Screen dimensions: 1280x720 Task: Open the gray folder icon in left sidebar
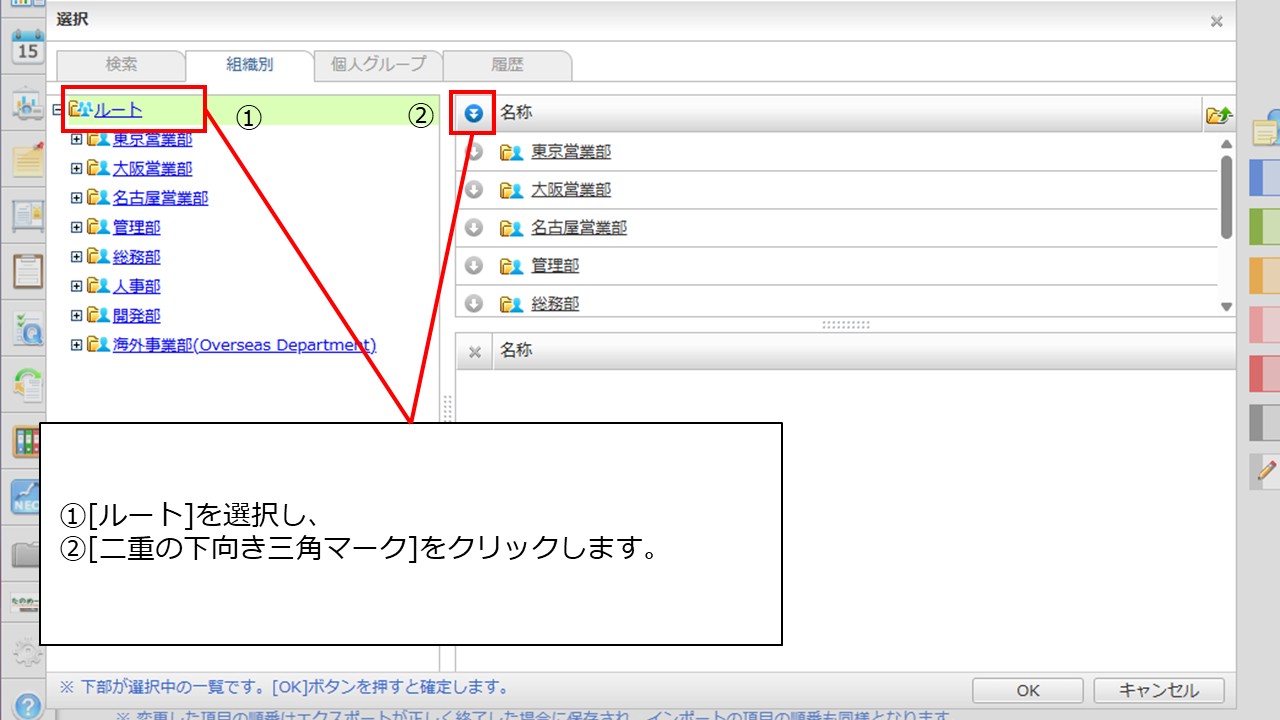(x=26, y=553)
